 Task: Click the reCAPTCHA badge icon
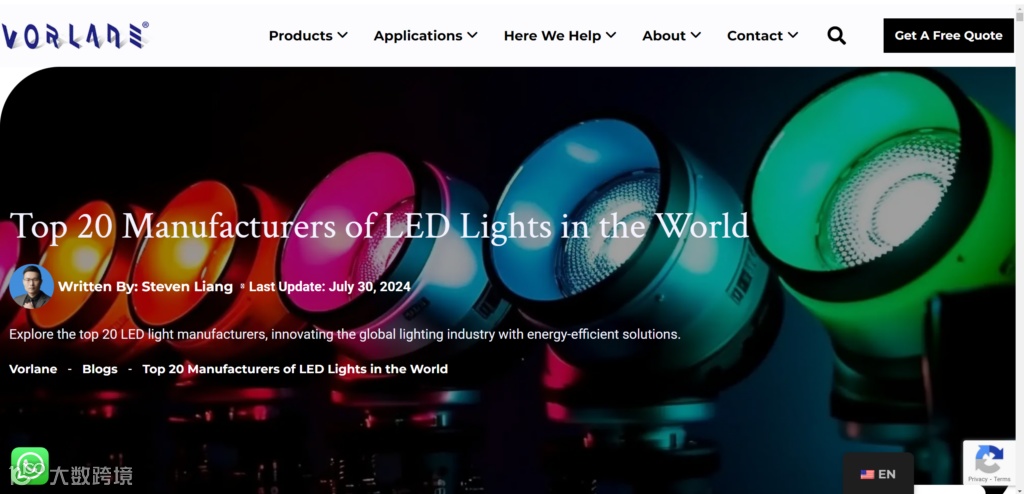(x=989, y=459)
